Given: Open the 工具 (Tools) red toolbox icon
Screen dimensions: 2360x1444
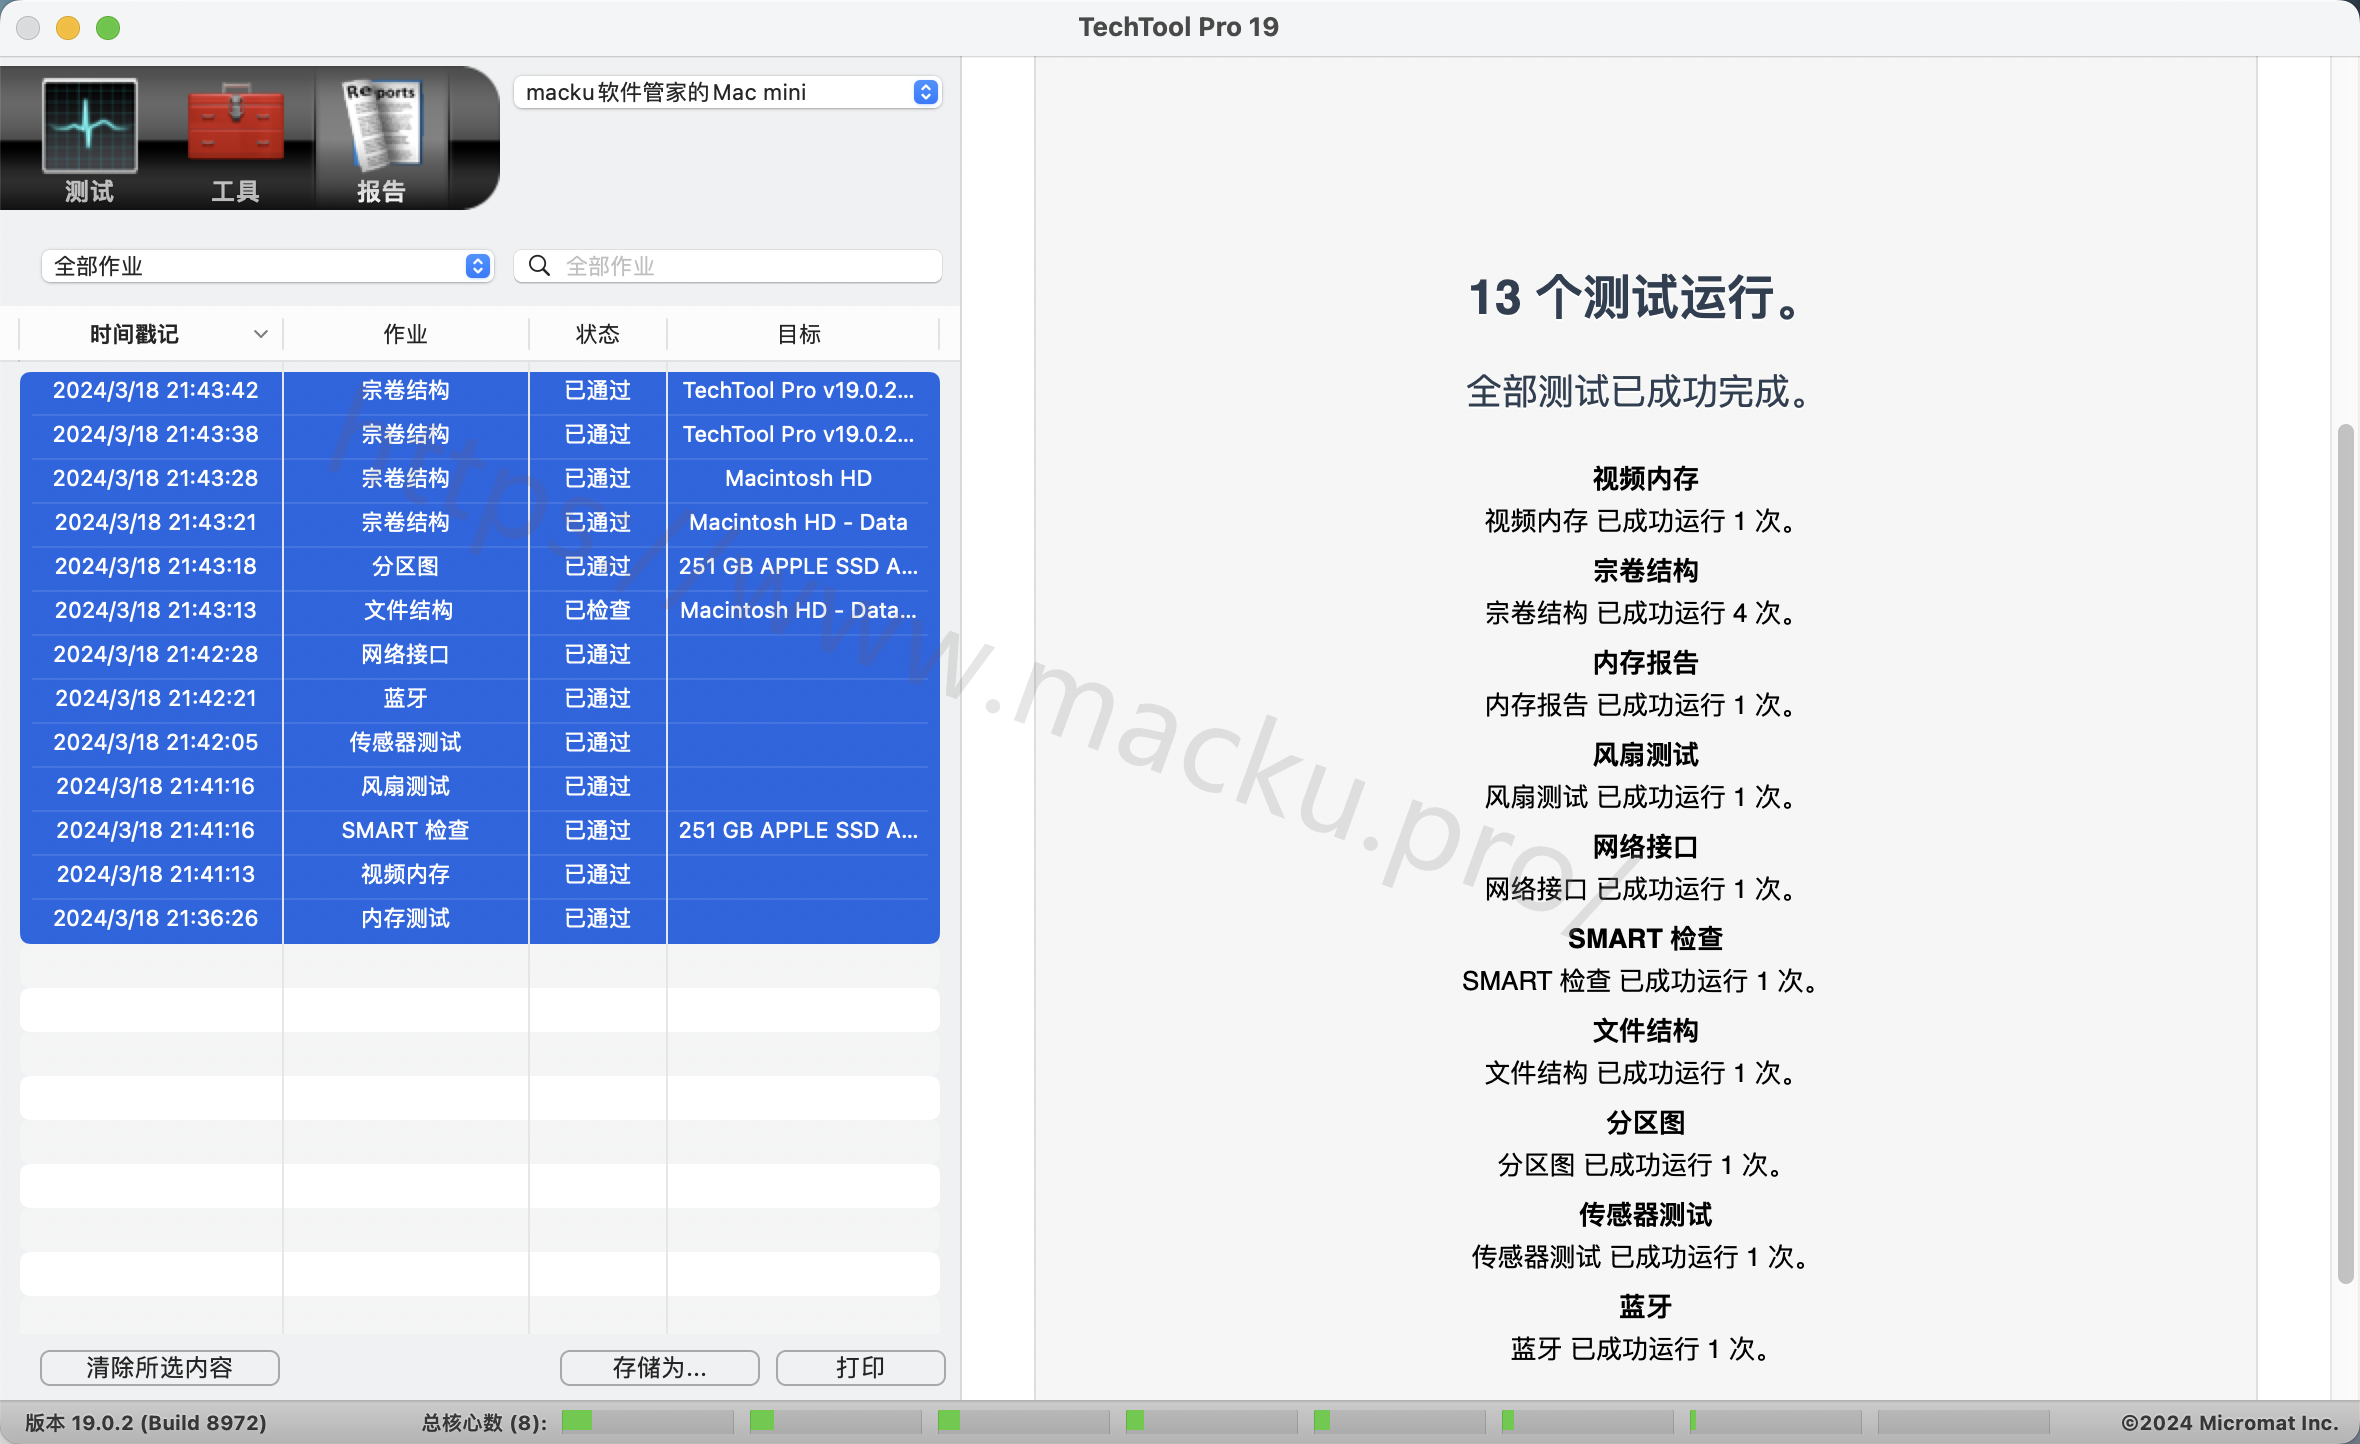Looking at the screenshot, I should pos(235,124).
